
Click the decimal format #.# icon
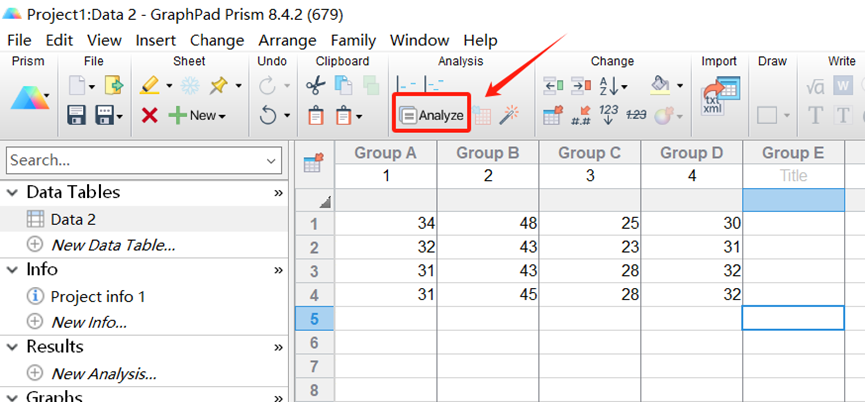tap(581, 116)
